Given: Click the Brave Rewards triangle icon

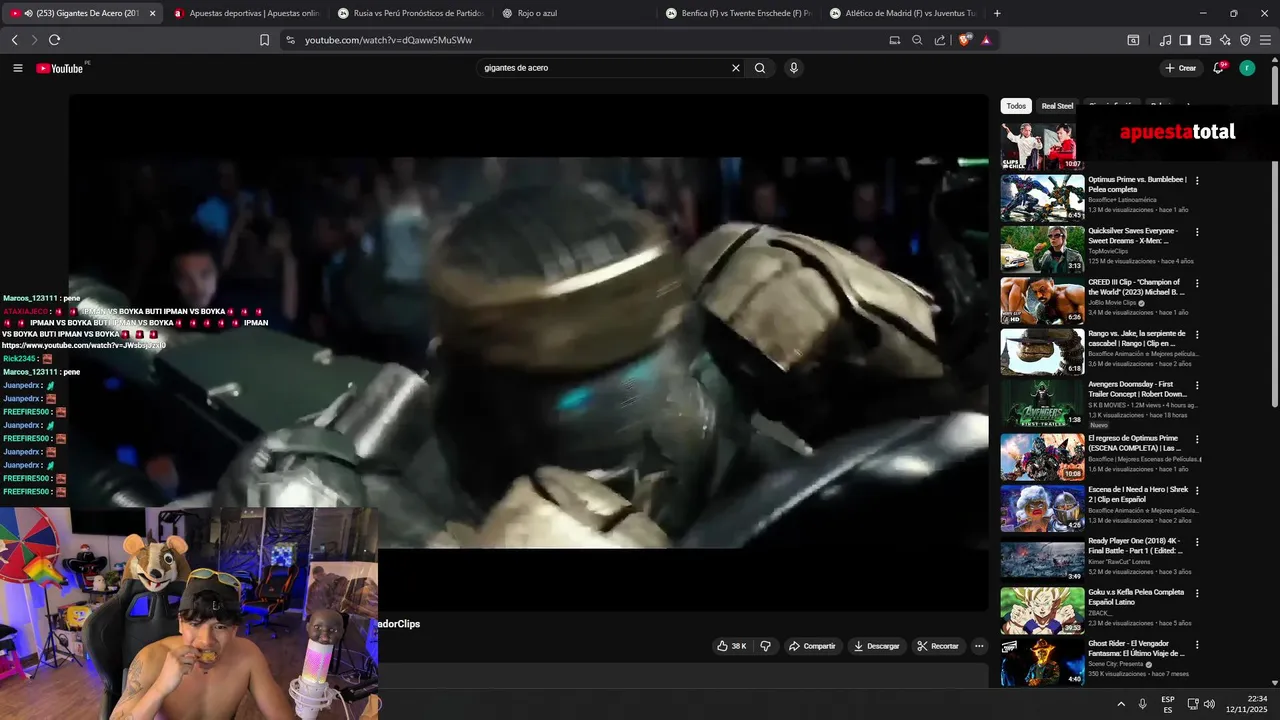Looking at the screenshot, I should point(986,40).
